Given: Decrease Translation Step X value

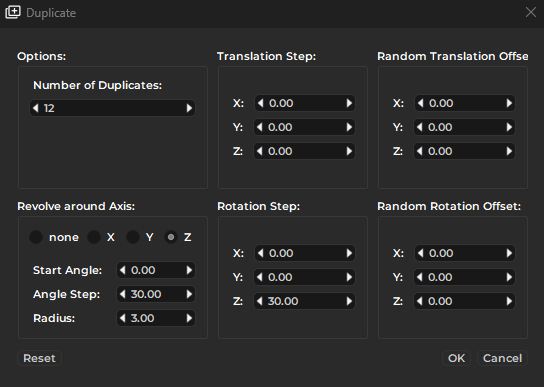Looking at the screenshot, I should pos(261,103).
